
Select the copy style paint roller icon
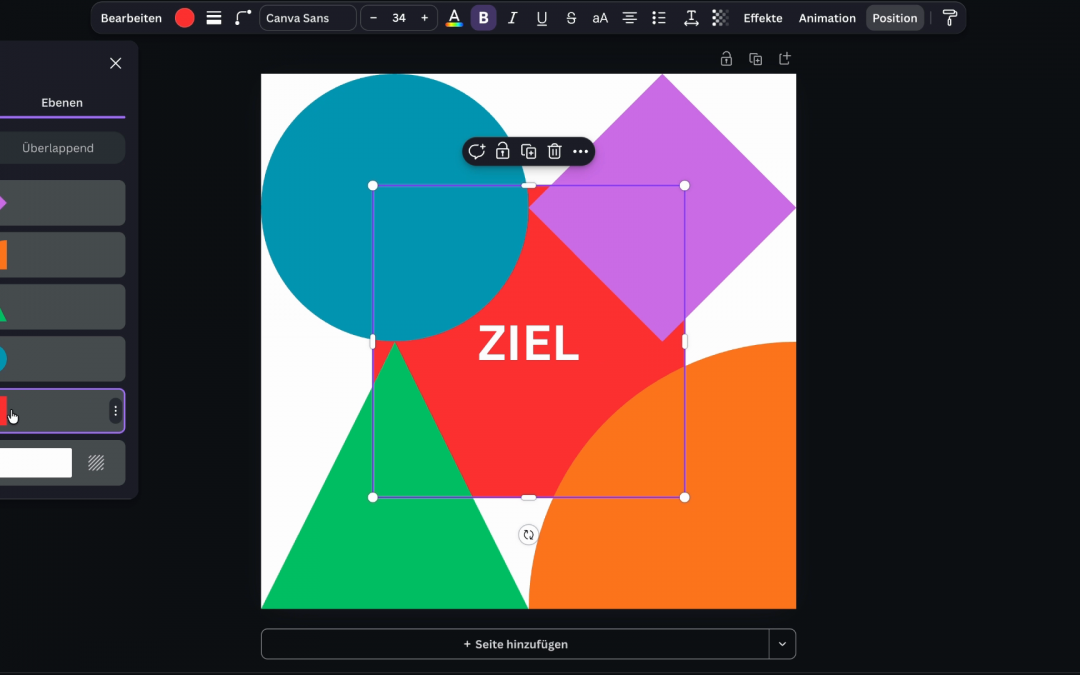pyautogui.click(x=950, y=18)
